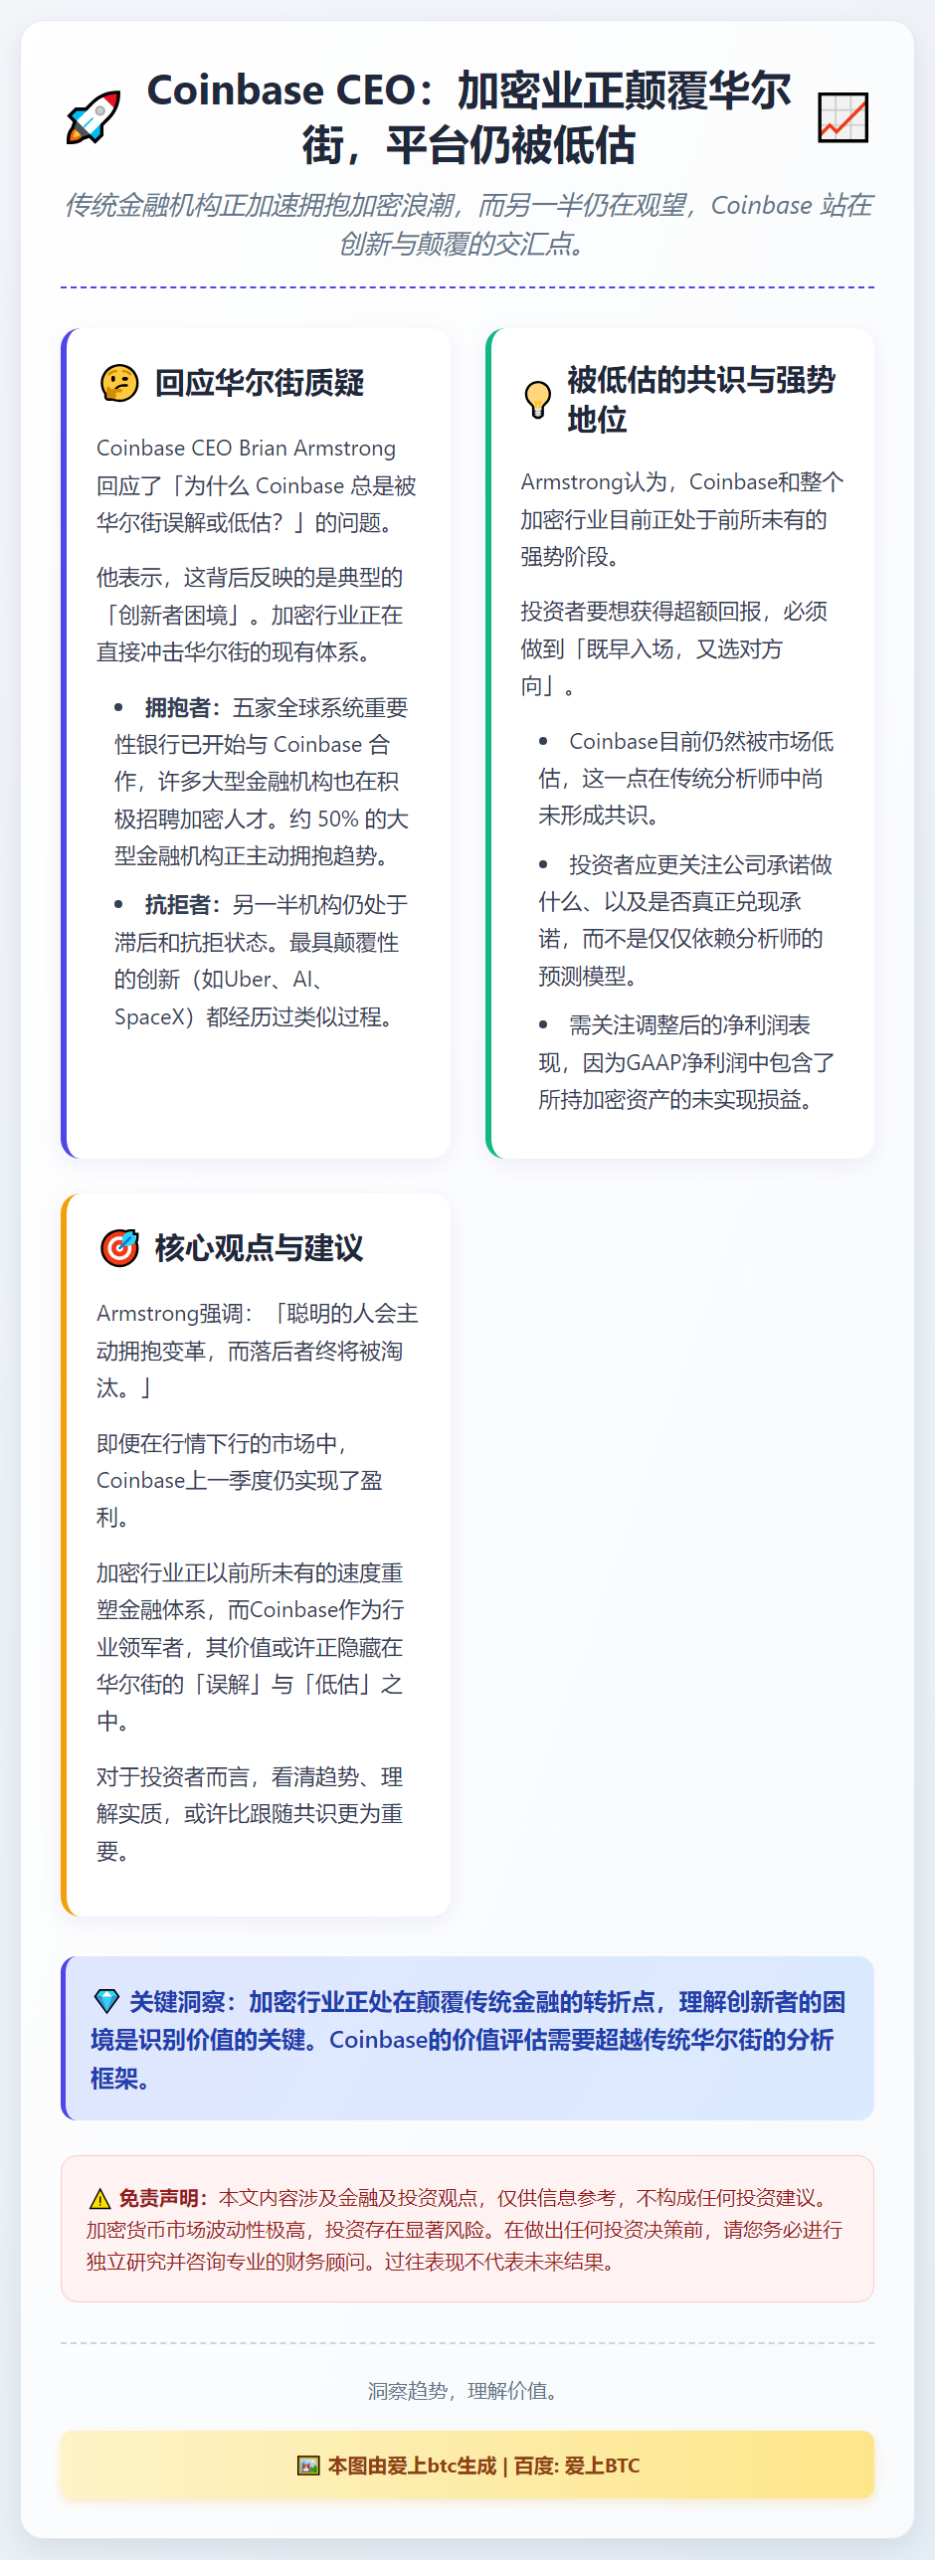This screenshot has height=2560, width=935.
Task: Click the bullet starting Coinbase目前仍然被市场低估
Action: tap(688, 778)
